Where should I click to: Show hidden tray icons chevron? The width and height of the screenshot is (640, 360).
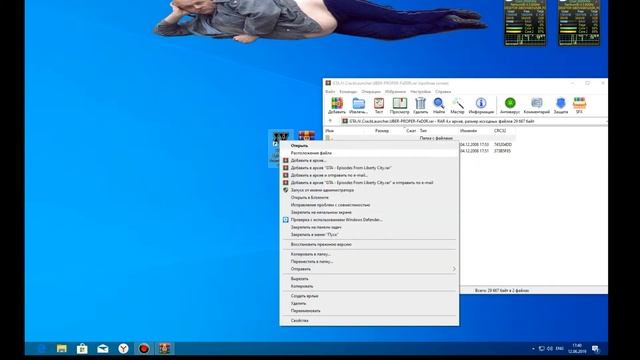[x=533, y=349]
